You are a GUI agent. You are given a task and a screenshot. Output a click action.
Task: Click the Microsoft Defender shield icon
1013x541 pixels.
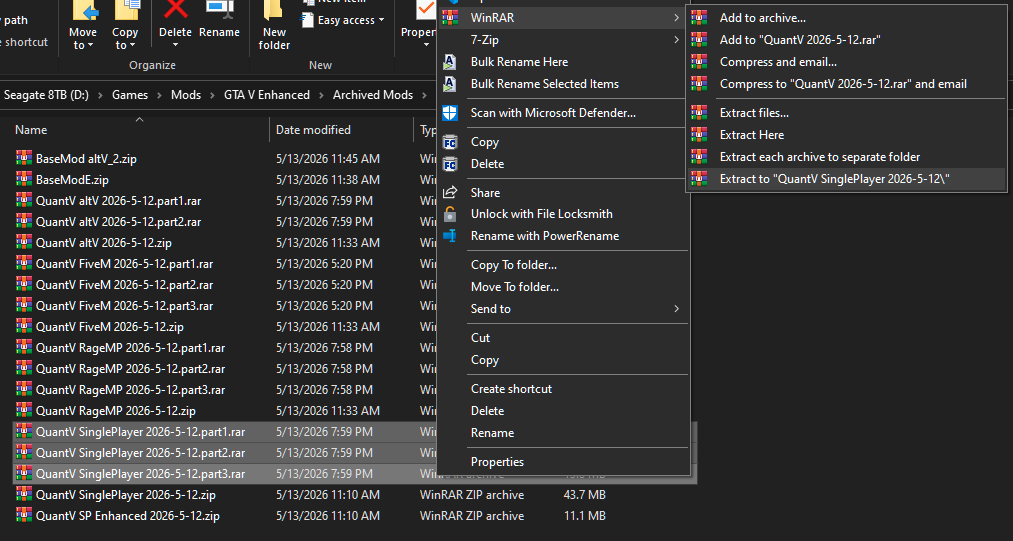tap(450, 113)
